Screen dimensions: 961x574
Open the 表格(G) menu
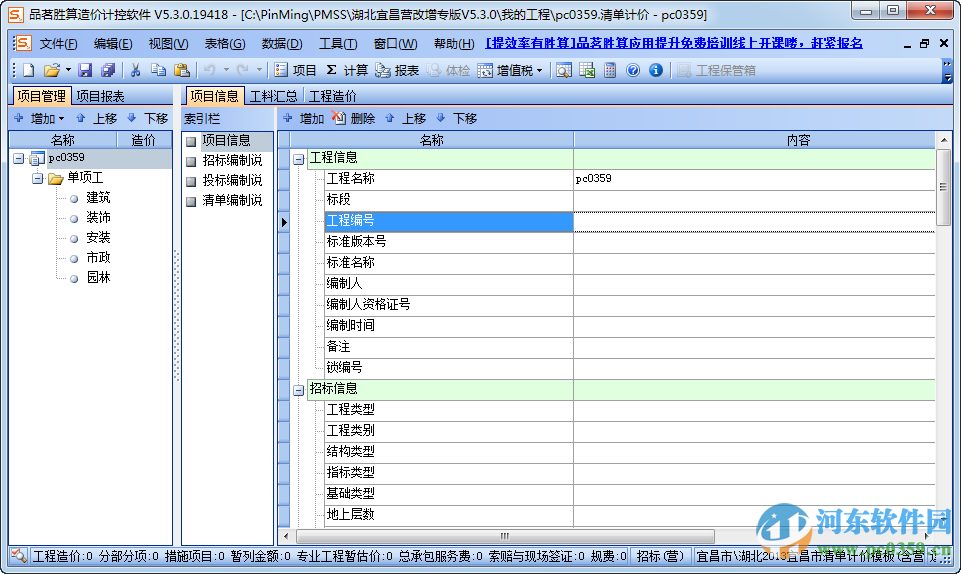[x=224, y=43]
